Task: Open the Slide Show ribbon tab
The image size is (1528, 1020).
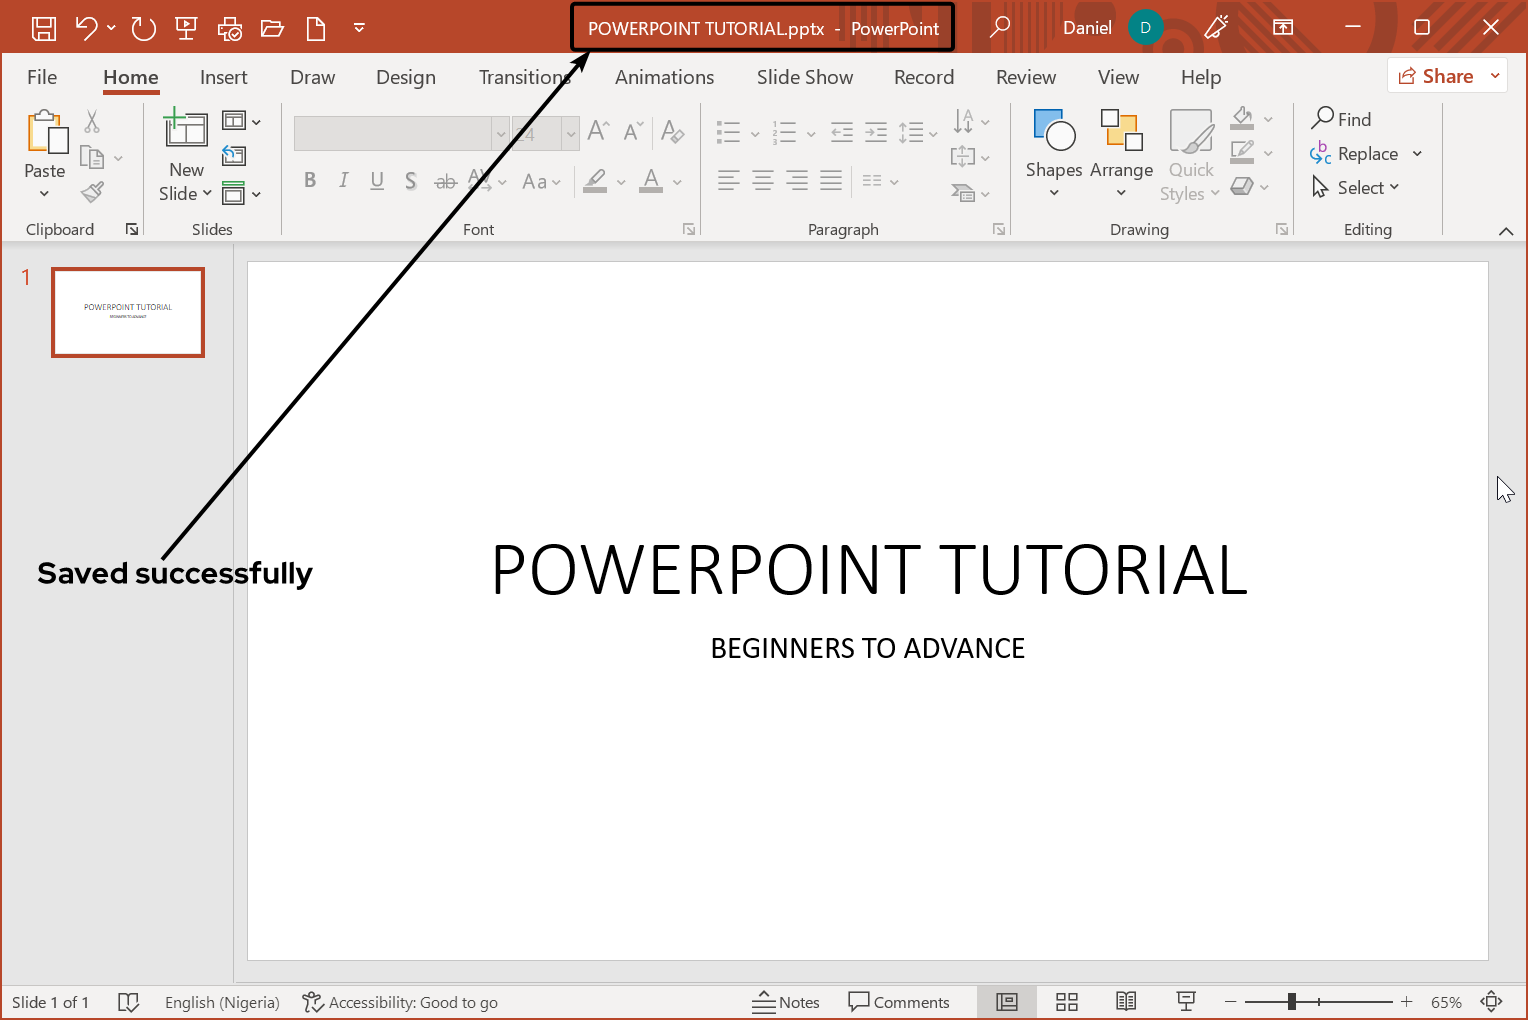Action: click(804, 76)
